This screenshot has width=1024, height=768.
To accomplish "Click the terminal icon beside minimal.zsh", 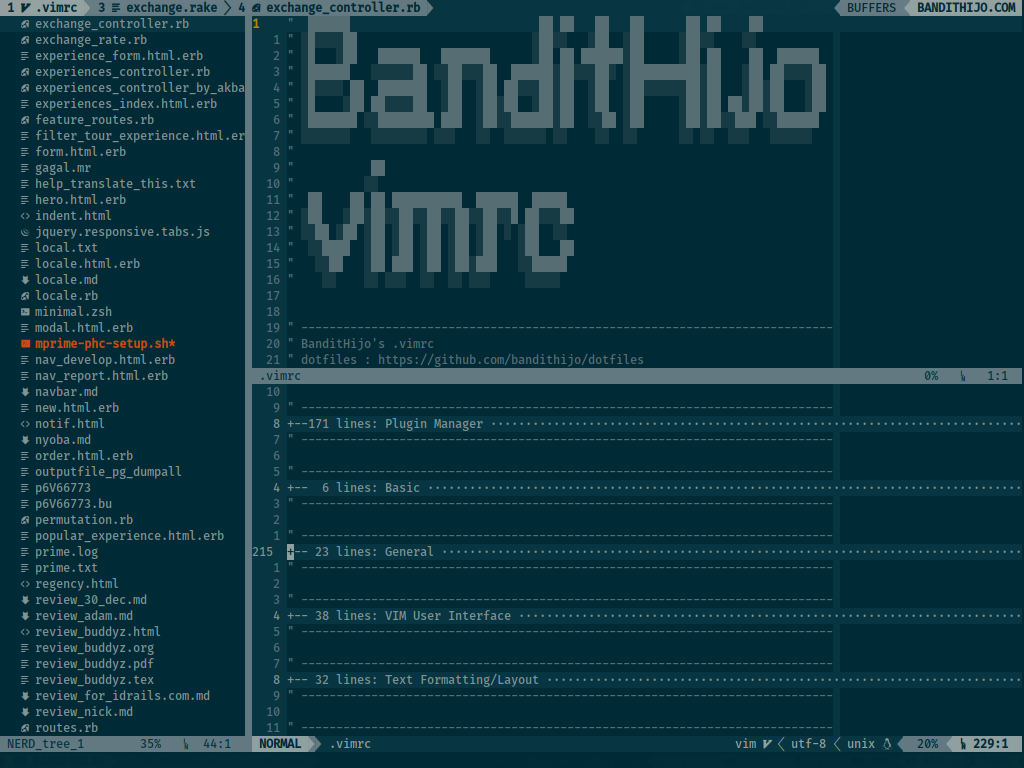I will (x=25, y=312).
